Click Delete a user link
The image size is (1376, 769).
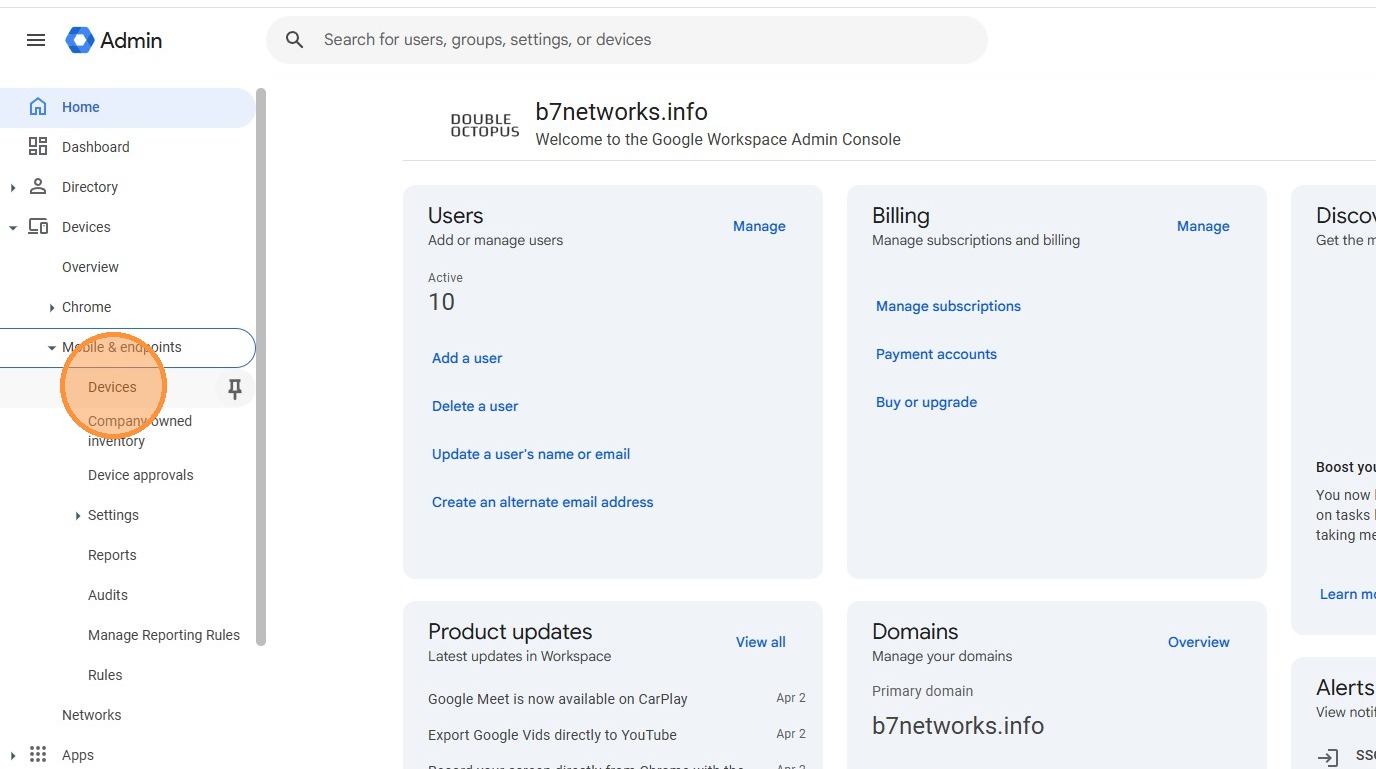(x=475, y=406)
